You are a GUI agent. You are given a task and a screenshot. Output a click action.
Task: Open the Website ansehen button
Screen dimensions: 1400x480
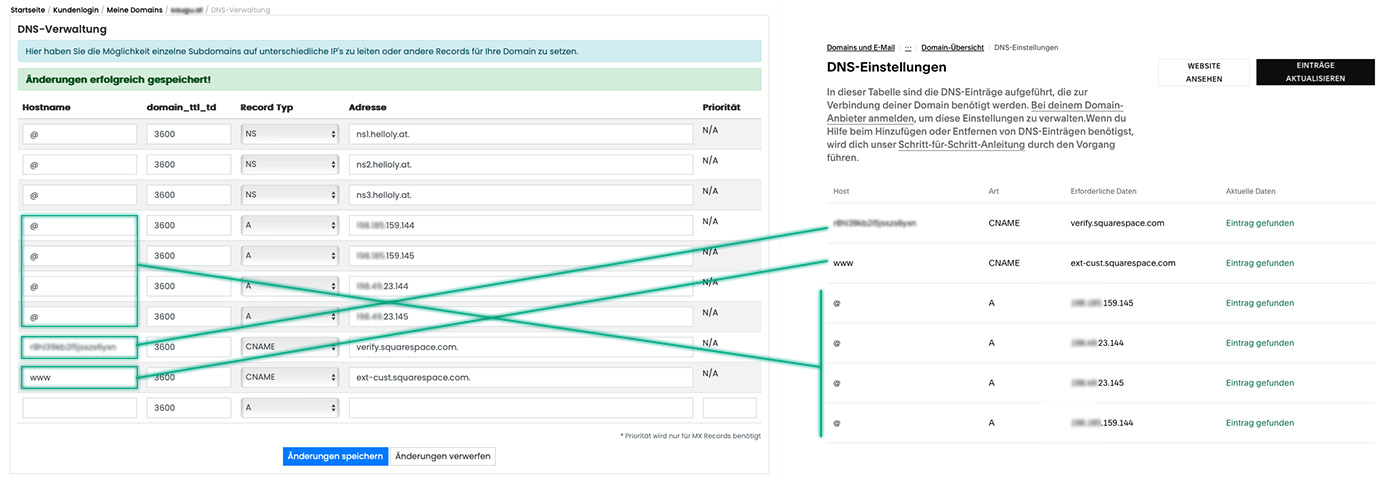point(1202,72)
